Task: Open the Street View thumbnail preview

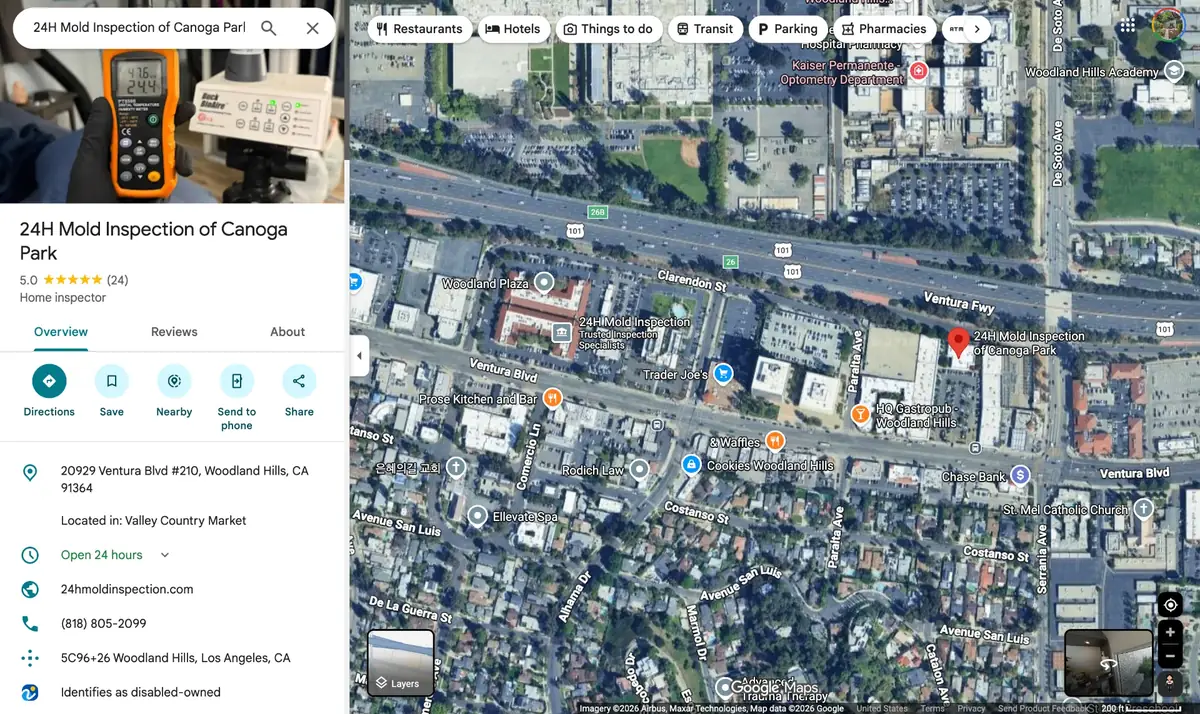Action: click(x=1108, y=663)
